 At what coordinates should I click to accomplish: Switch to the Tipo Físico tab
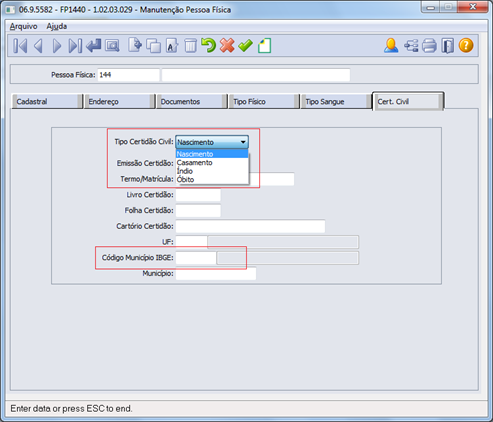[x=264, y=101]
